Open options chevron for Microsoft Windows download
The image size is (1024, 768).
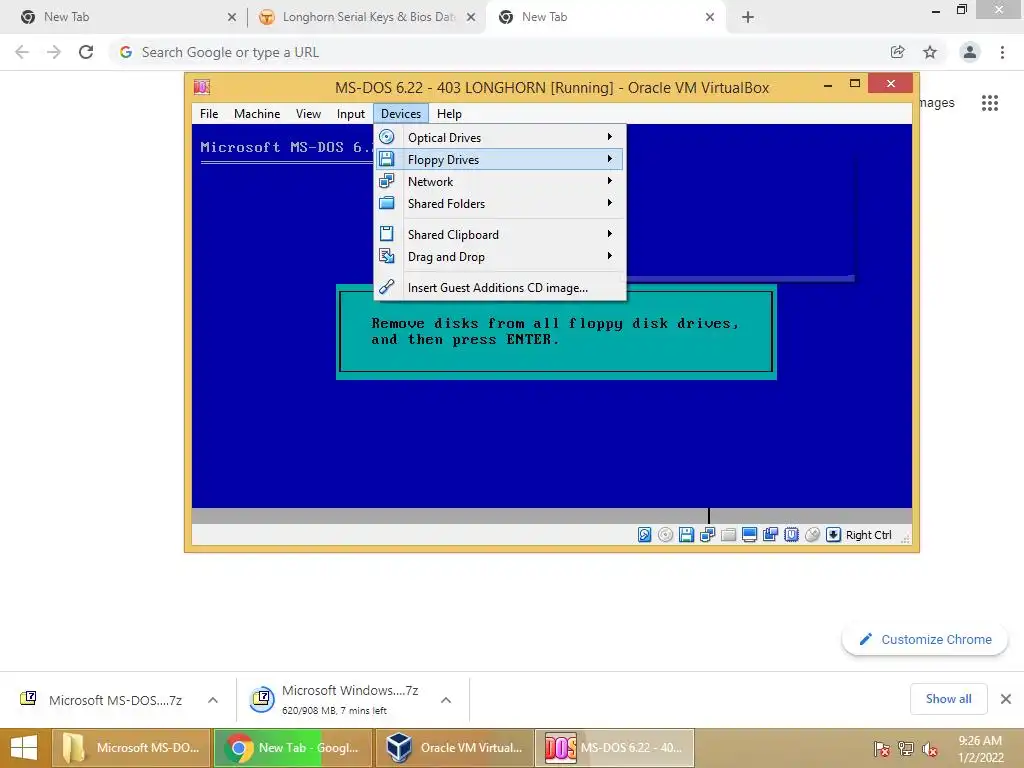tap(446, 700)
